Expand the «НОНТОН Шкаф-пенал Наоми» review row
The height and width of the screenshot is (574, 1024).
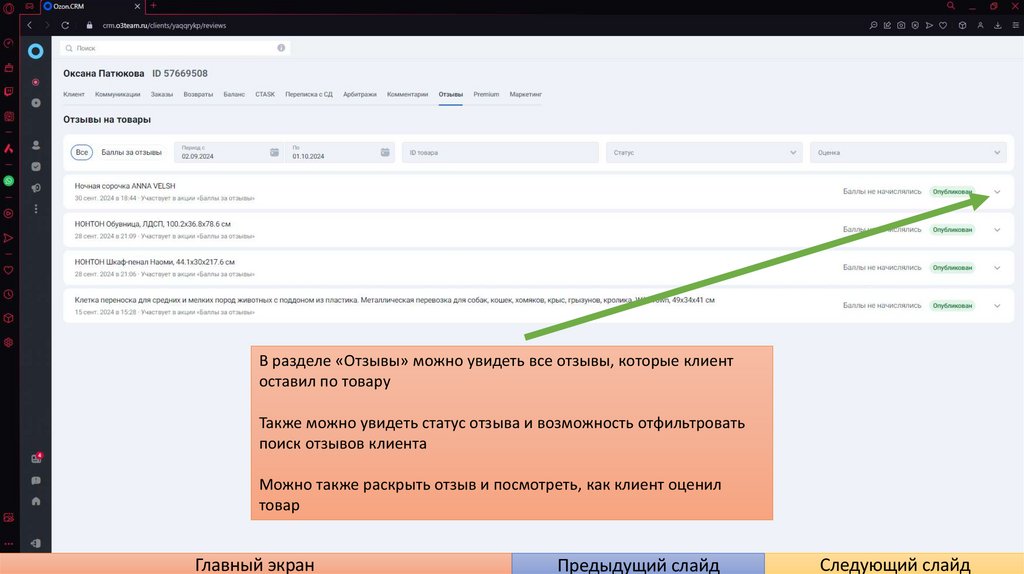[997, 268]
